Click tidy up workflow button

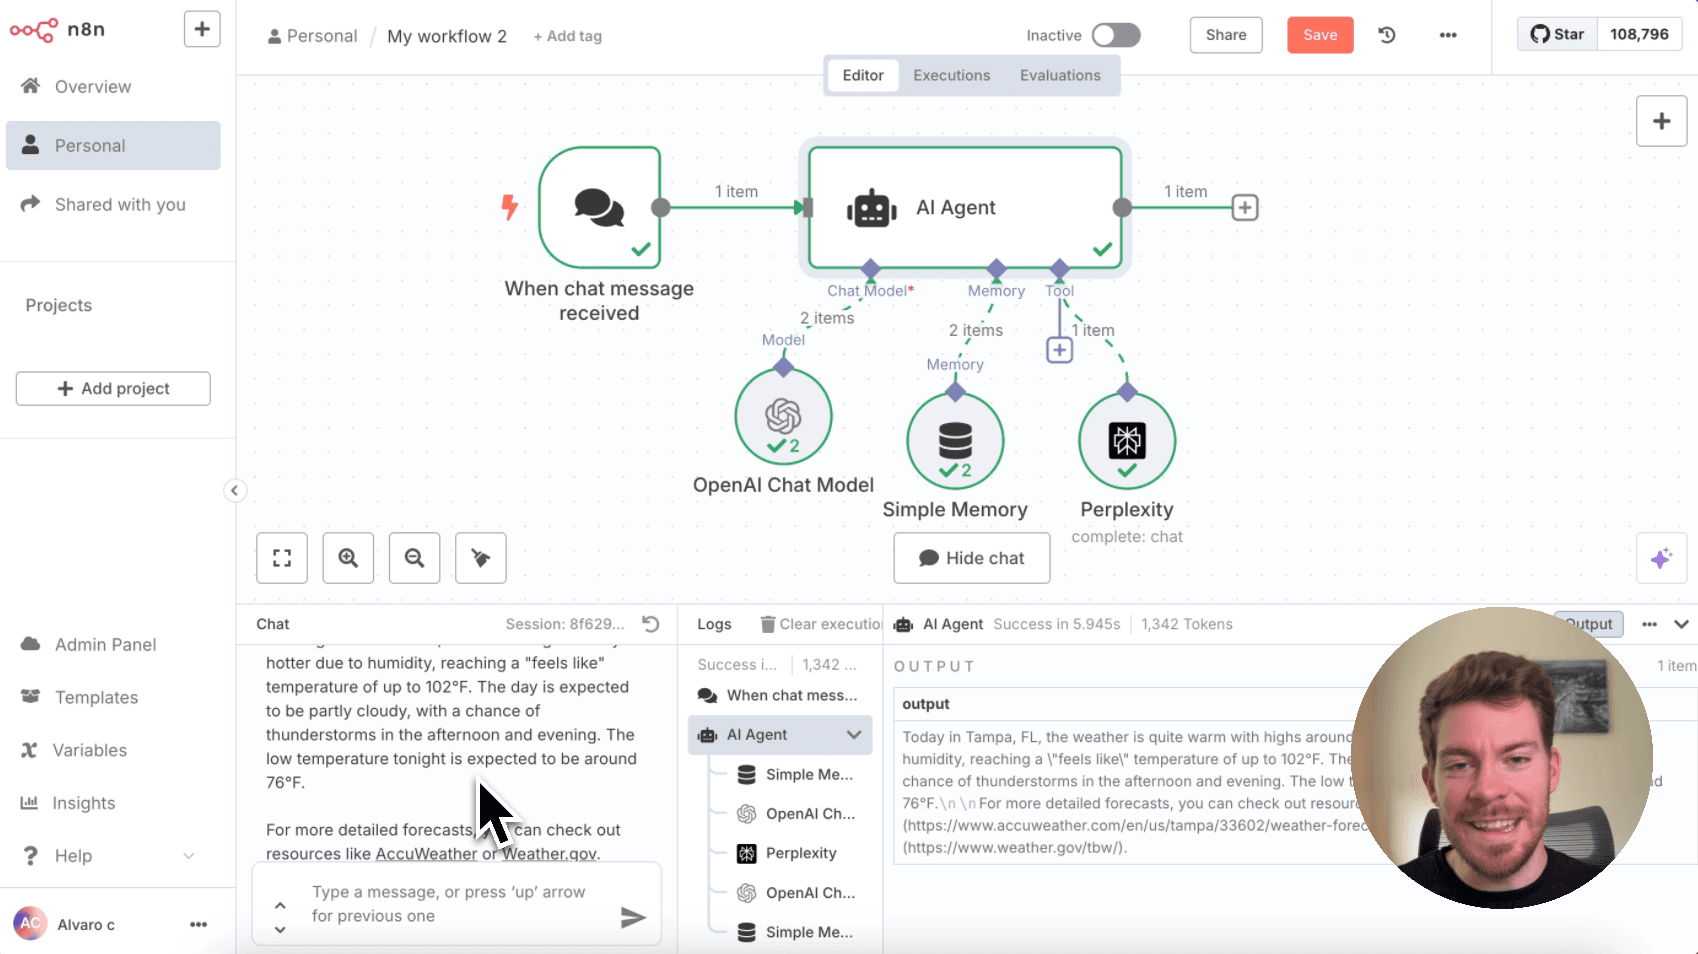pyautogui.click(x=481, y=558)
